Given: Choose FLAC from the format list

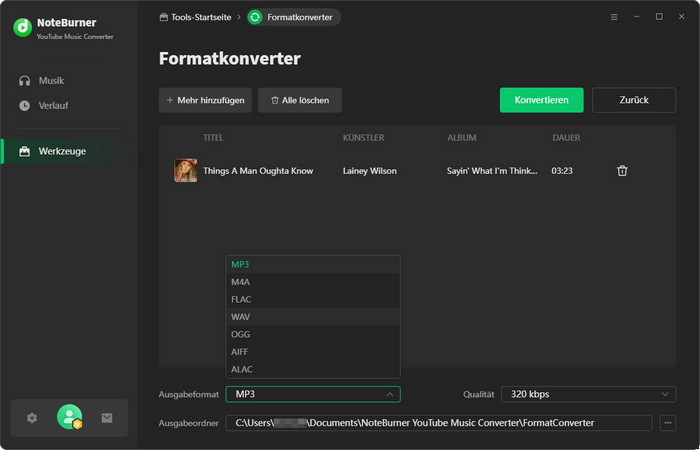Looking at the screenshot, I should [x=241, y=299].
